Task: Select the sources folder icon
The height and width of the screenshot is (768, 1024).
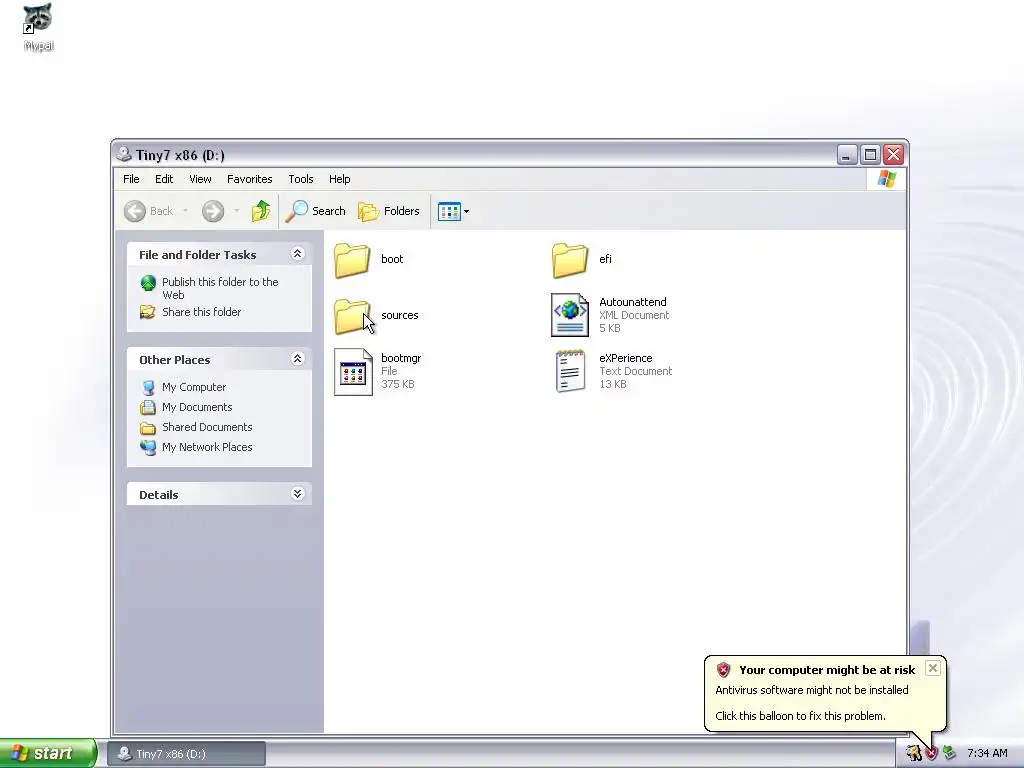Action: [x=352, y=316]
